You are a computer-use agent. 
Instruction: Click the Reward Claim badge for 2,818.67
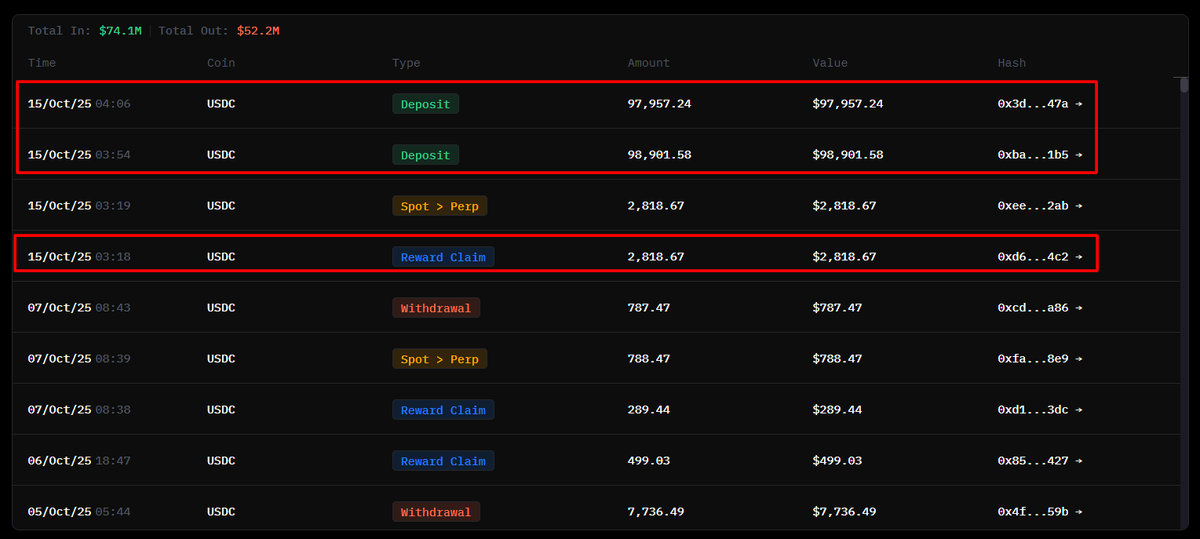point(443,257)
